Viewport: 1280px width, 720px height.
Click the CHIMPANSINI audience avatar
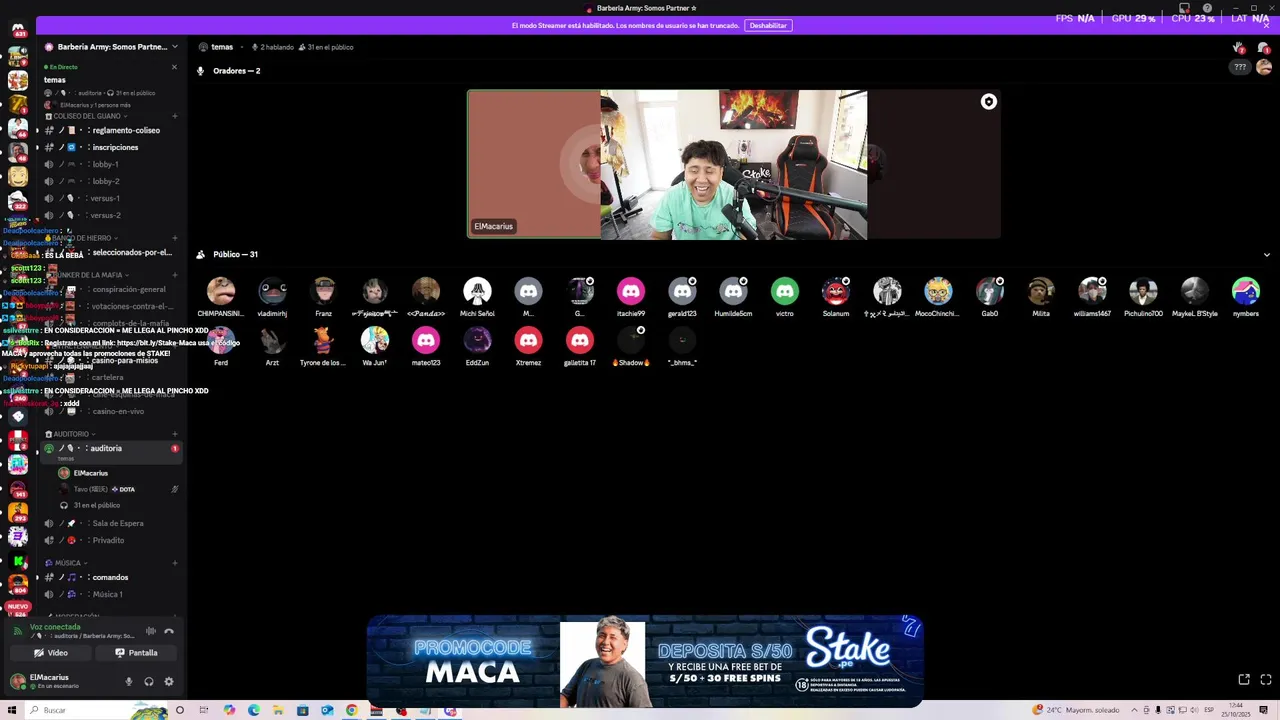(x=221, y=291)
